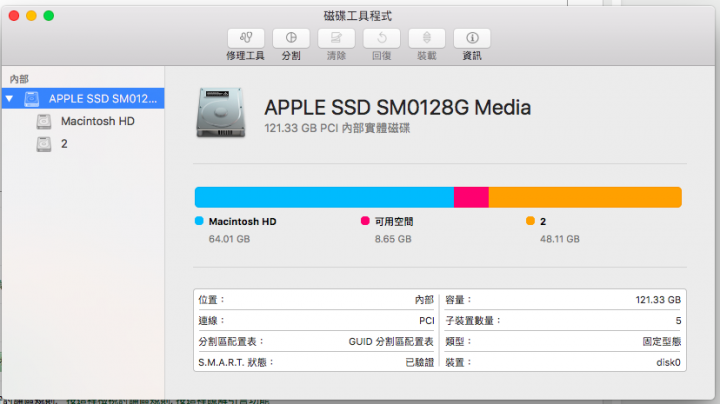Click the orange partition 2 bar segment
The image size is (720, 404).
pyautogui.click(x=585, y=197)
